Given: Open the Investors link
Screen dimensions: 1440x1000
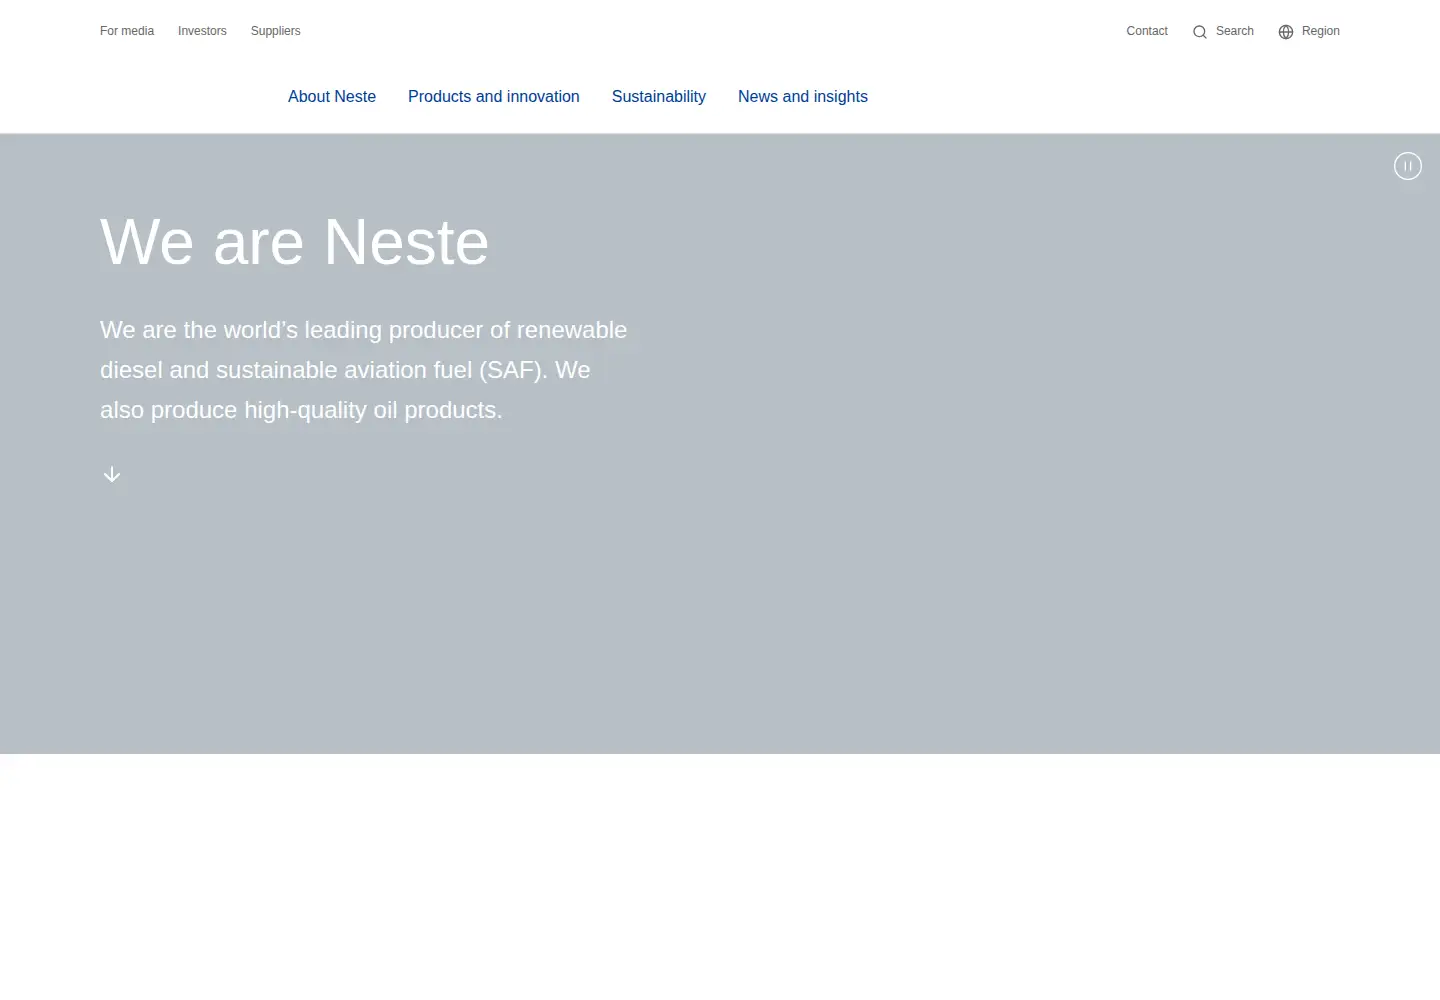Looking at the screenshot, I should click(202, 31).
